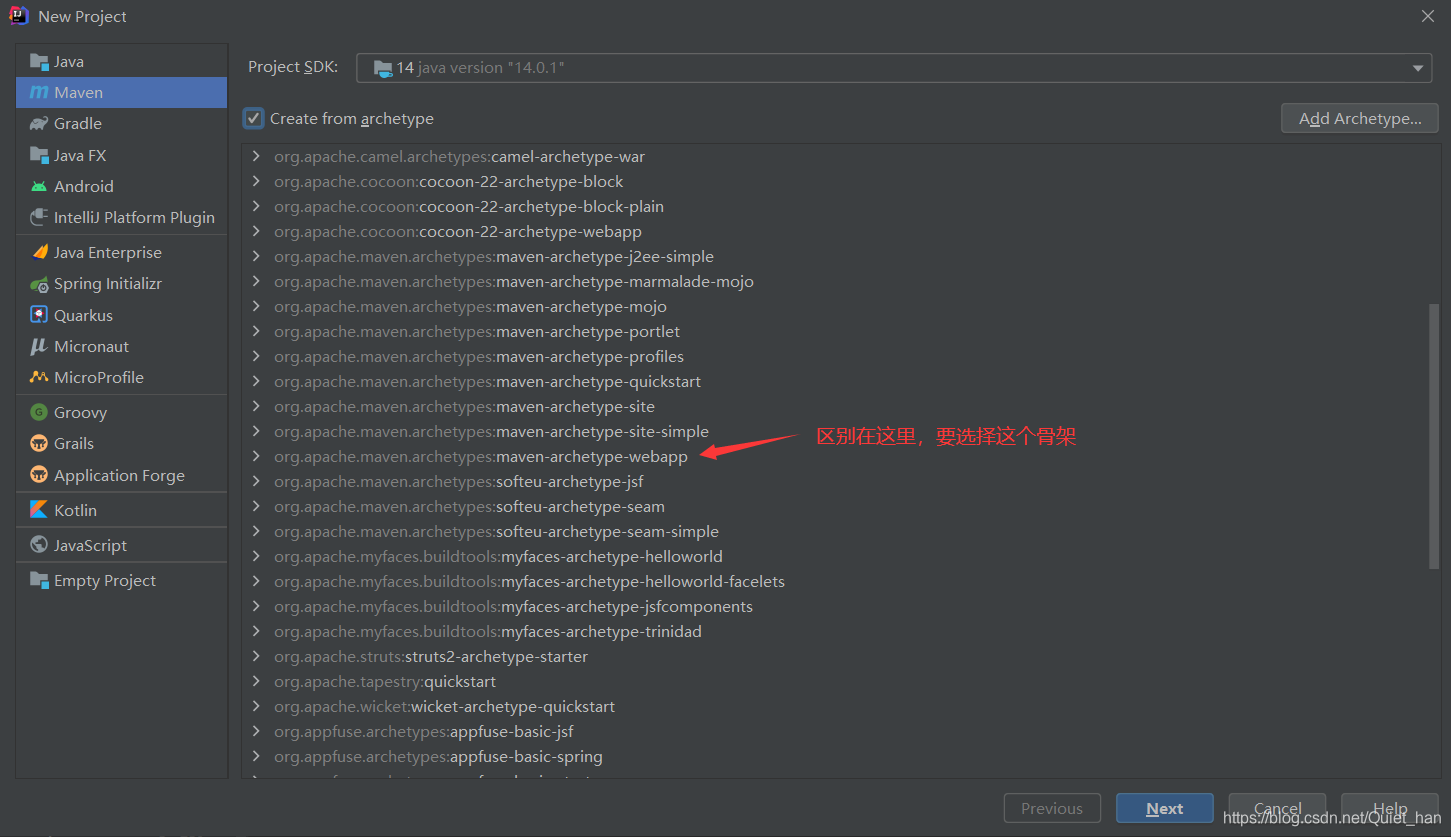
Task: Expand the maven-archetype-webapp node
Action: click(257, 456)
